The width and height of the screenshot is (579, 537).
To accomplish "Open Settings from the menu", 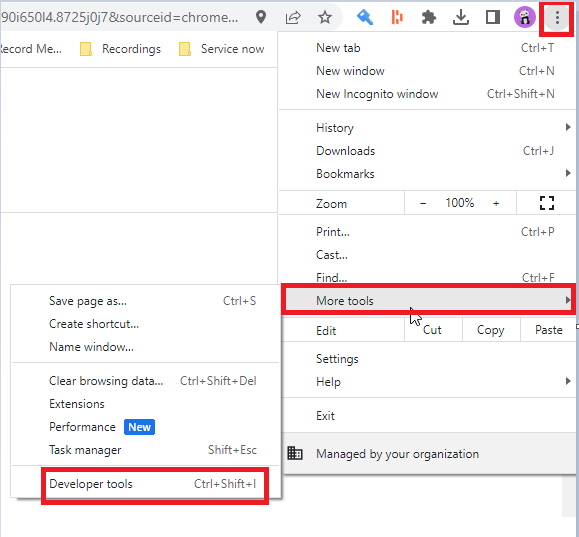I will 428,359.
